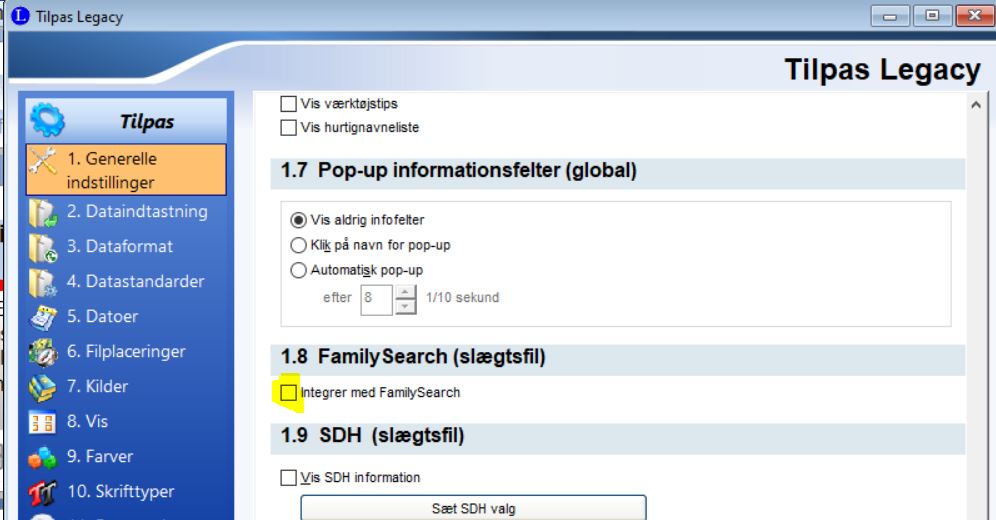The width and height of the screenshot is (996, 520).
Task: Select Vis aldrig infofelter radio button
Action: pyautogui.click(x=298, y=220)
